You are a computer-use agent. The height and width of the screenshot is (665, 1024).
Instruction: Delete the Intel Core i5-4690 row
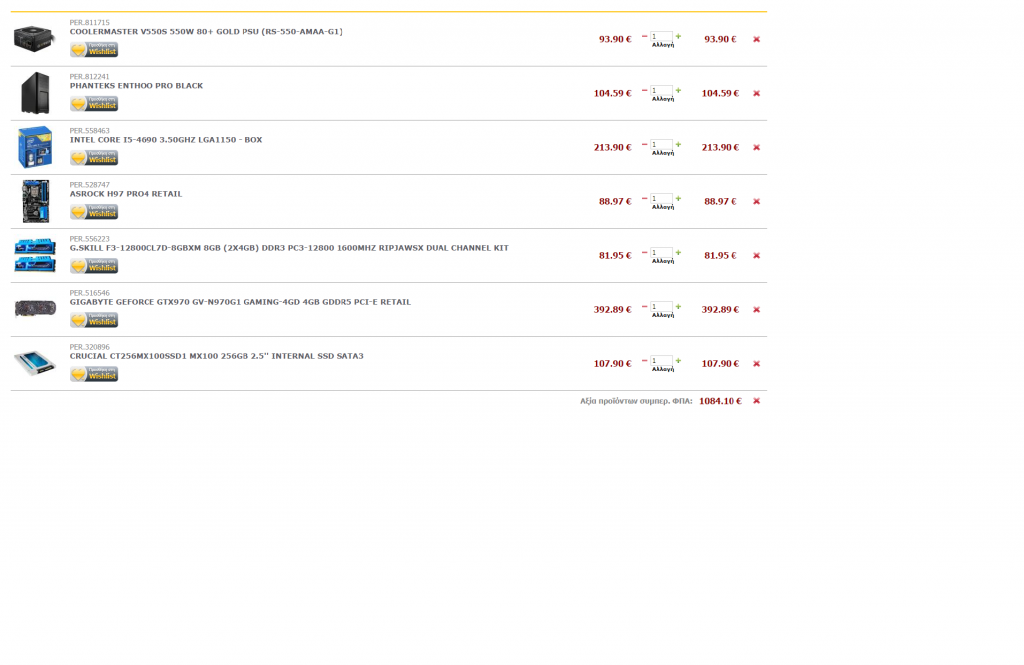[756, 148]
